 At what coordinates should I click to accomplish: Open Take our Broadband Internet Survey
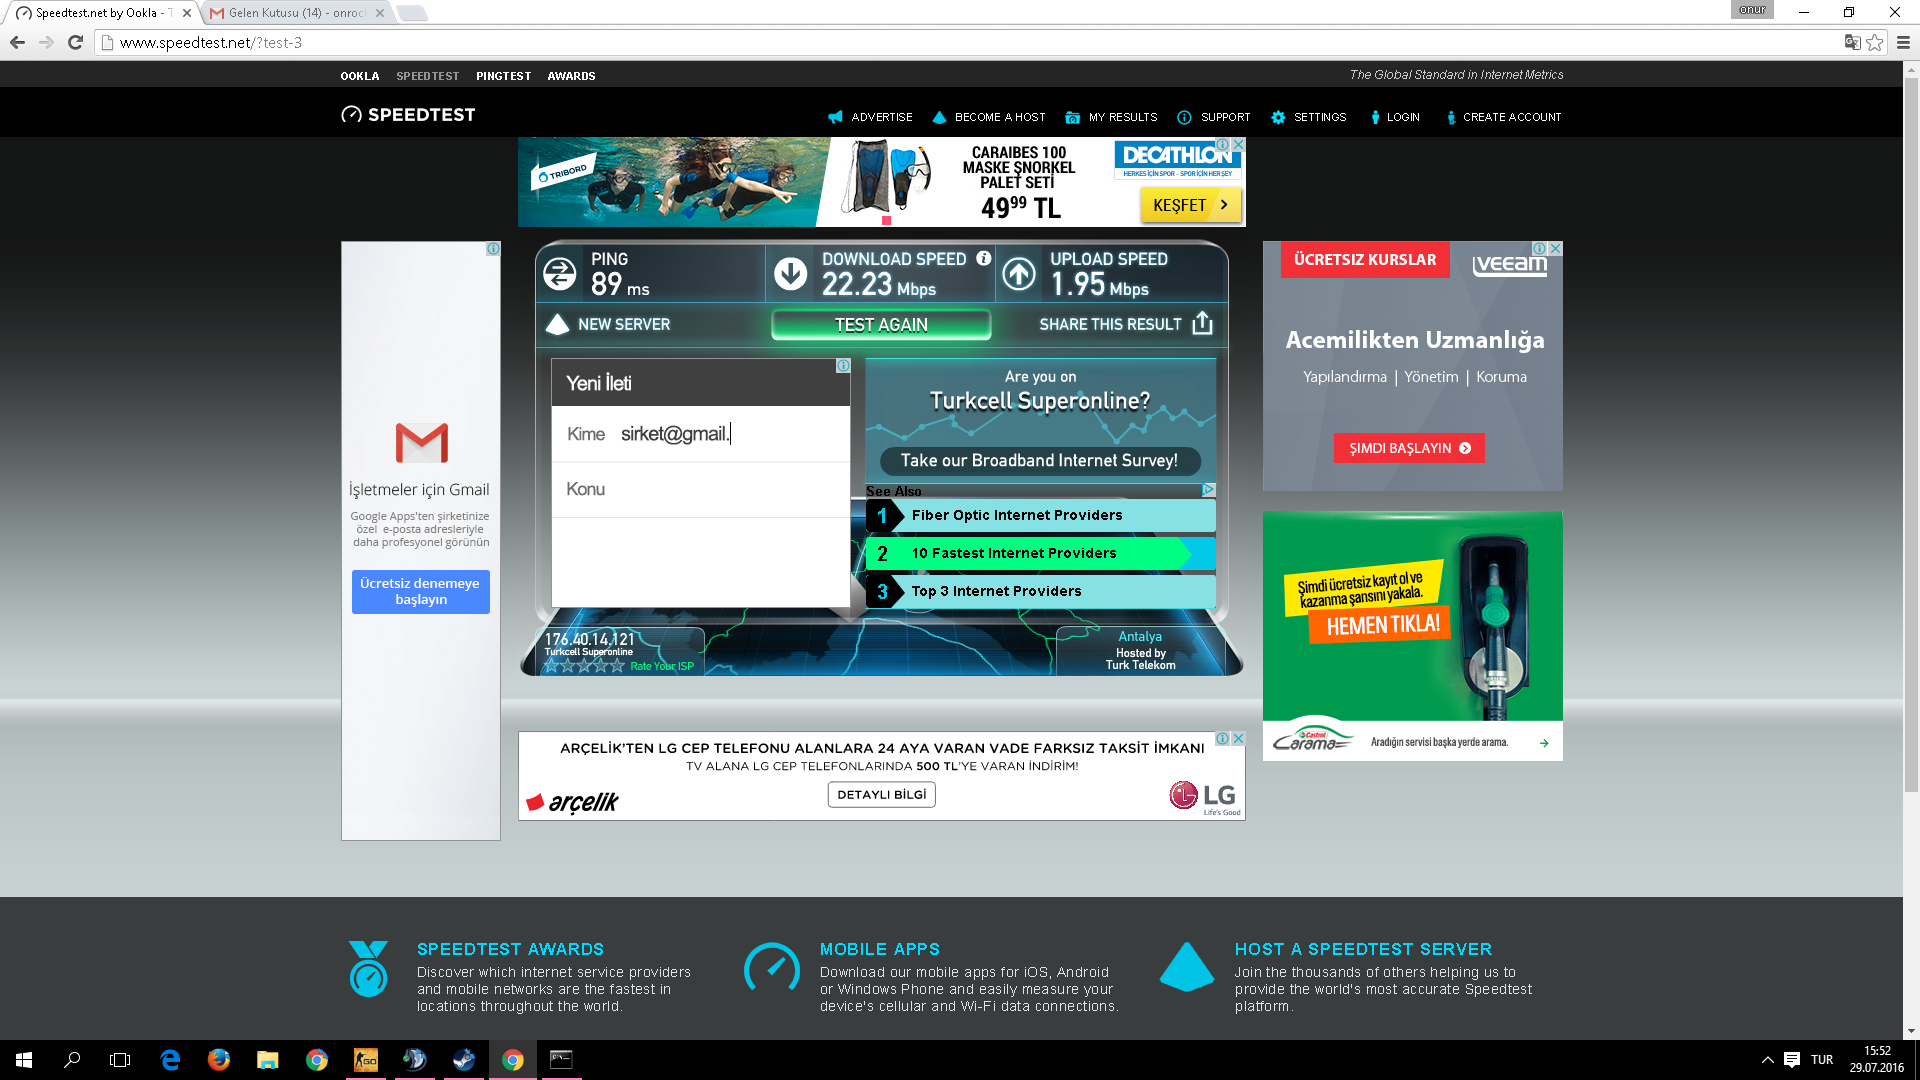click(x=1039, y=460)
